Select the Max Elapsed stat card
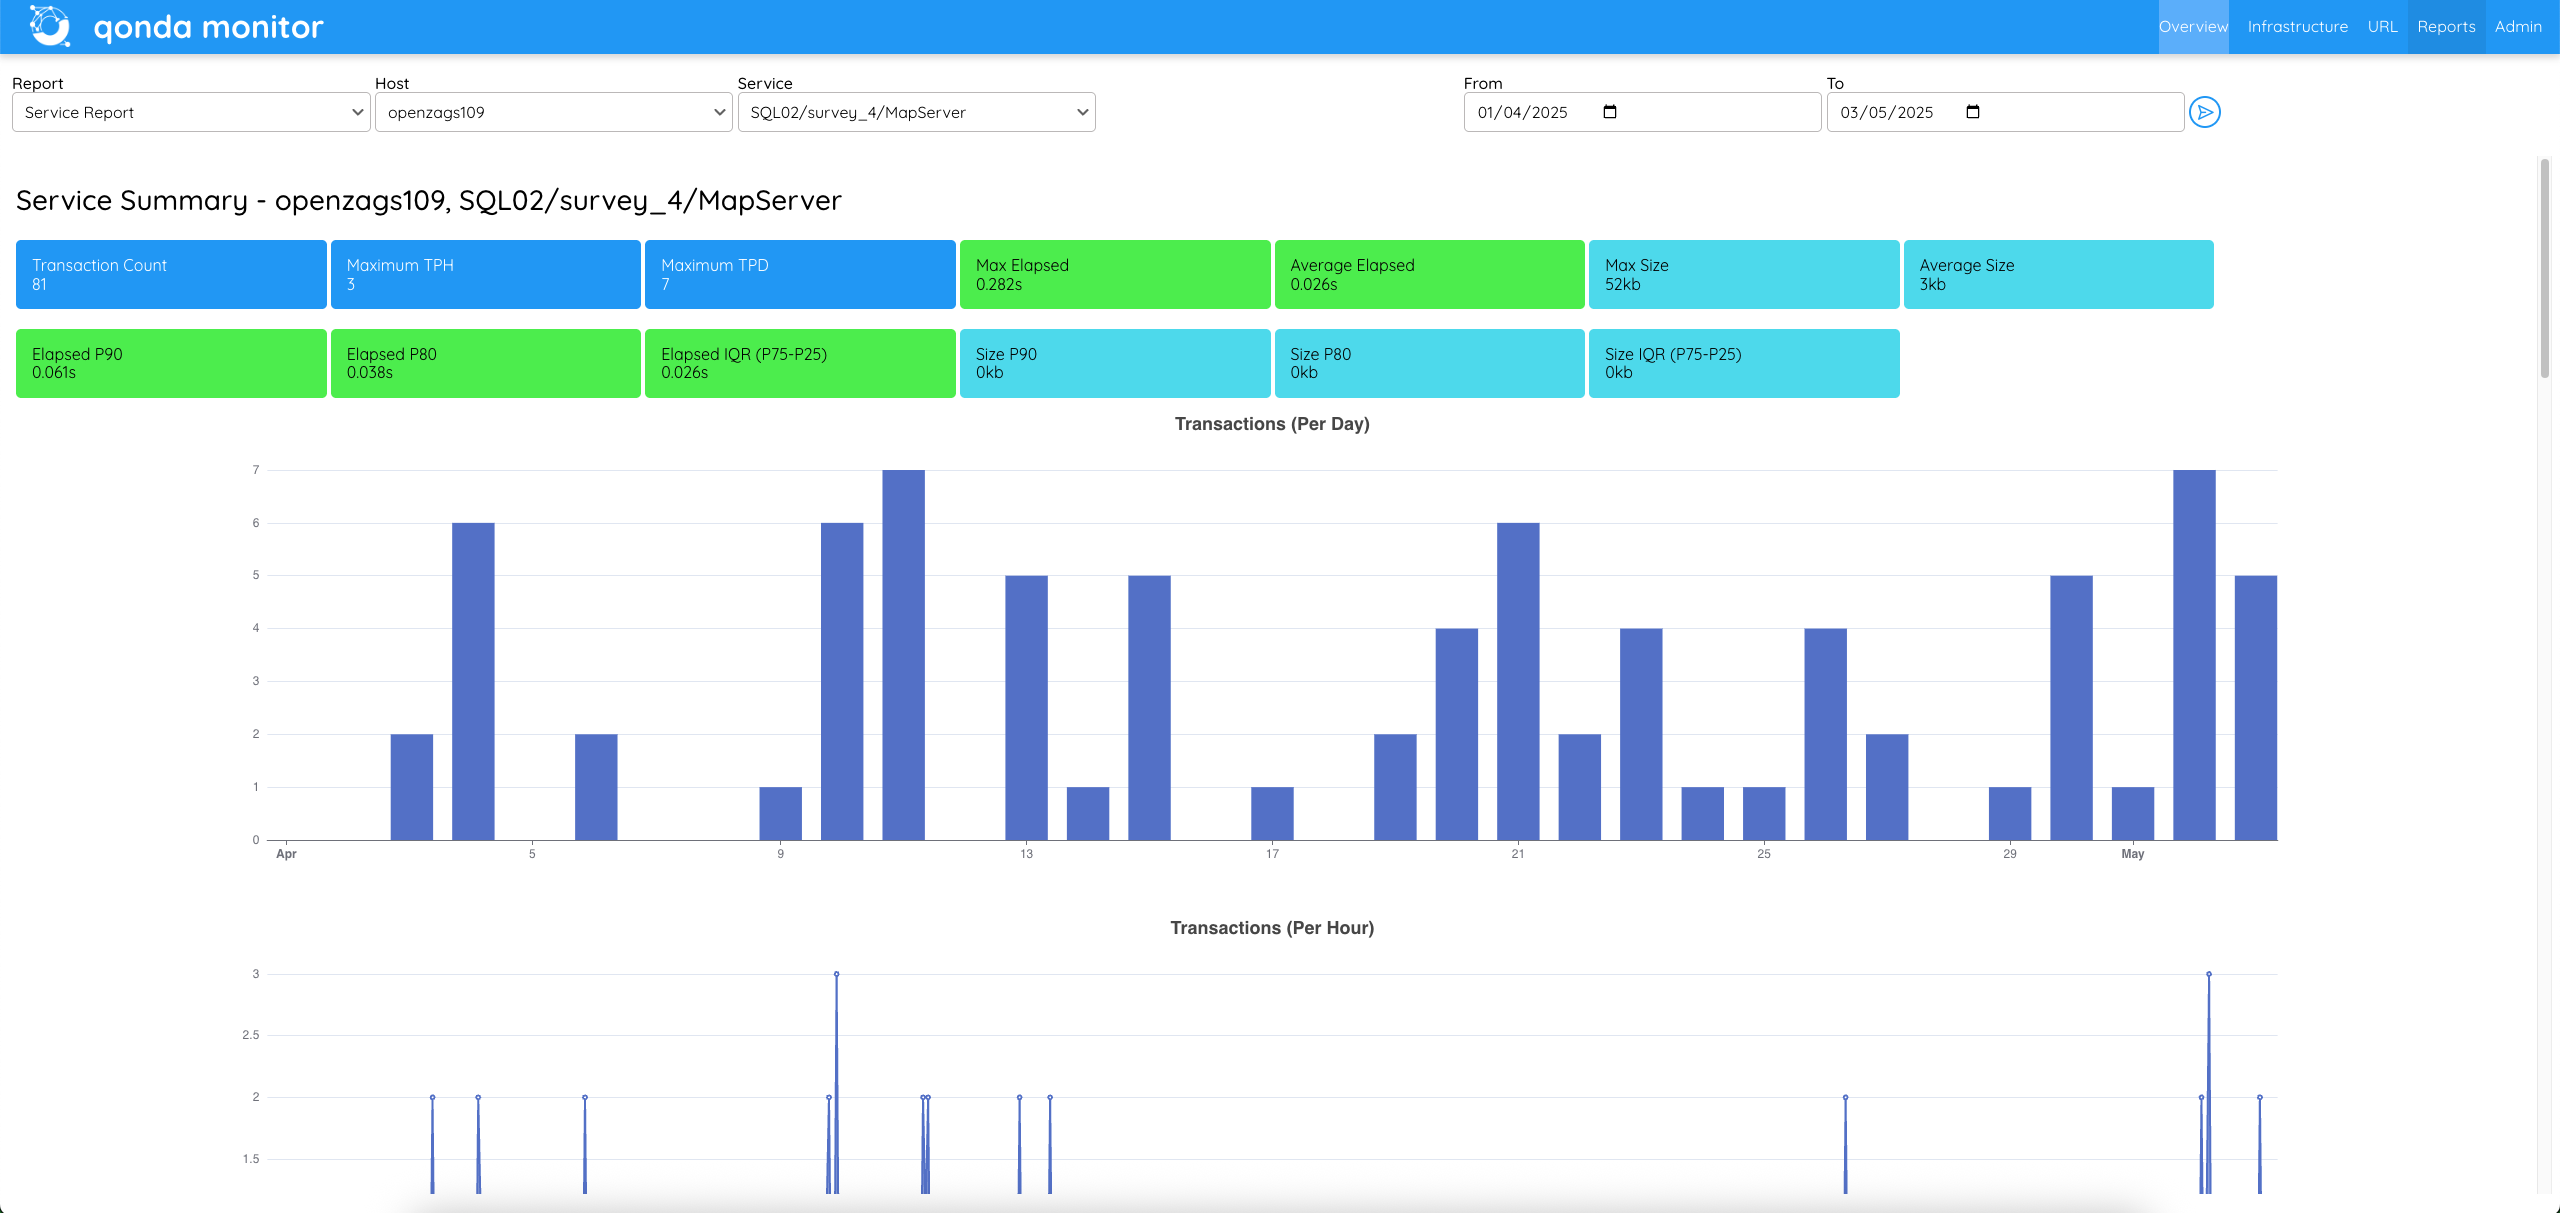The image size is (2560, 1213). pos(1114,274)
